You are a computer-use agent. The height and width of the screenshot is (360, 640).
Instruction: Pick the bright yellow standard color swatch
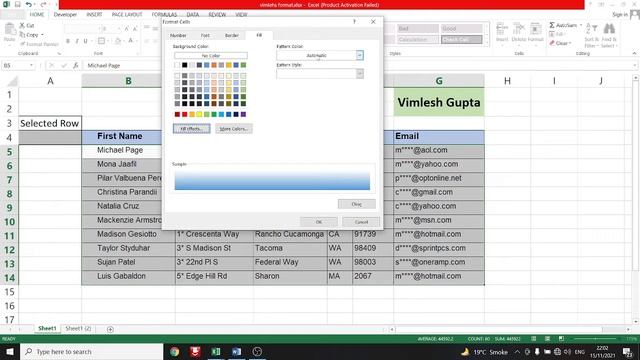[199, 114]
